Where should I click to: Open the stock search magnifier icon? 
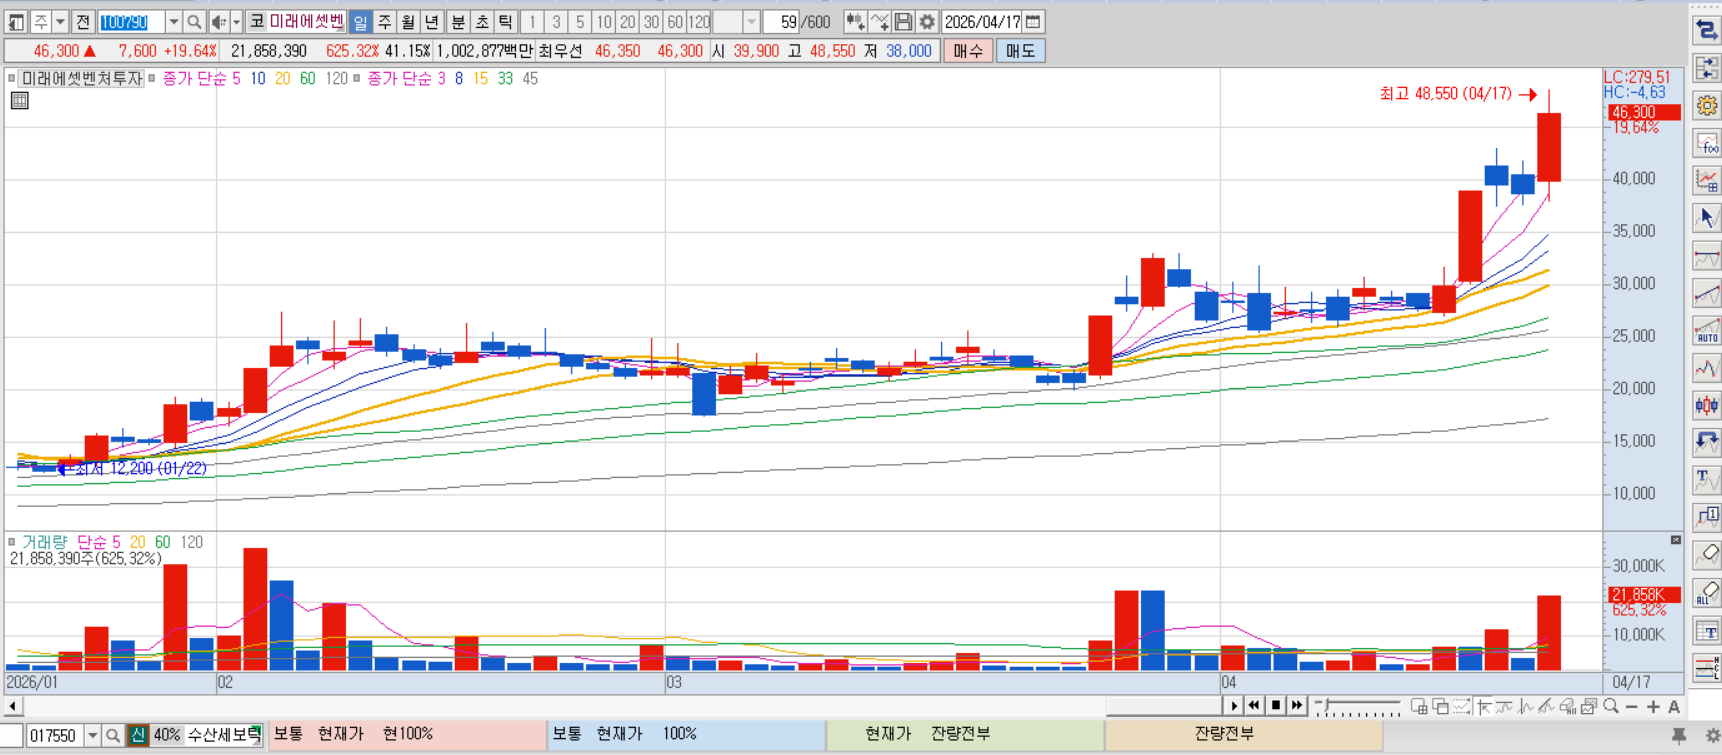(194, 22)
